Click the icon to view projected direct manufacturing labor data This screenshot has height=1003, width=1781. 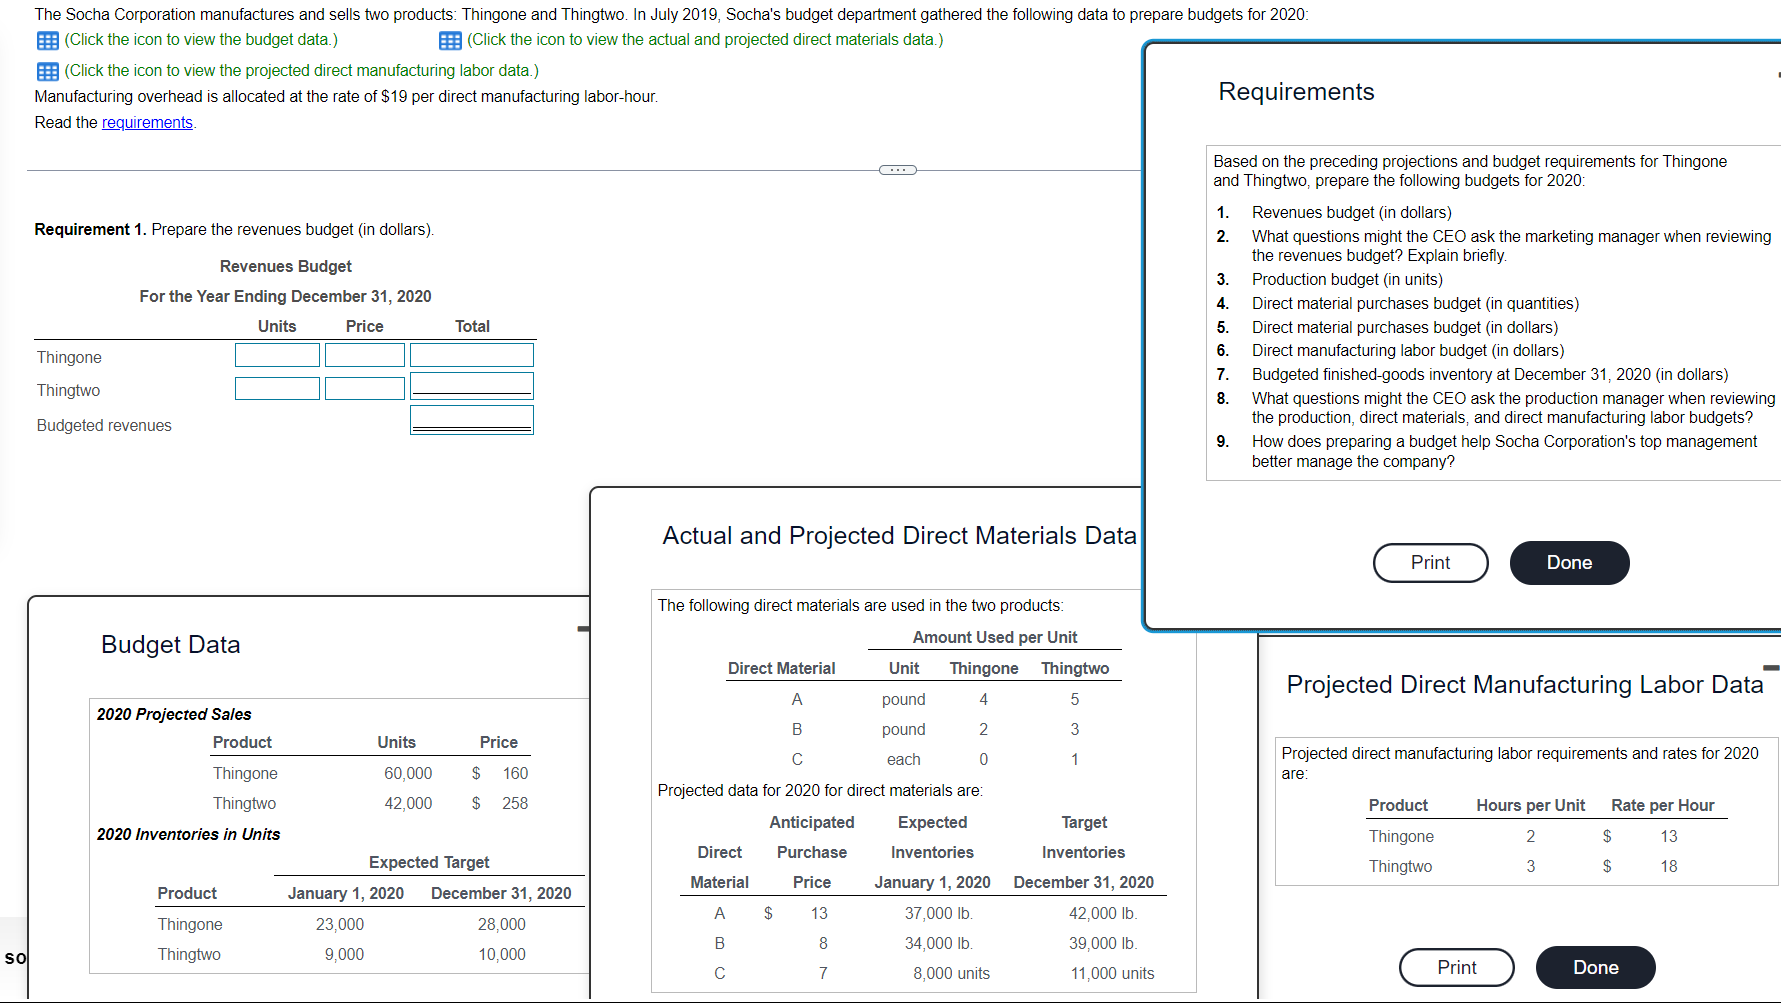click(x=46, y=71)
